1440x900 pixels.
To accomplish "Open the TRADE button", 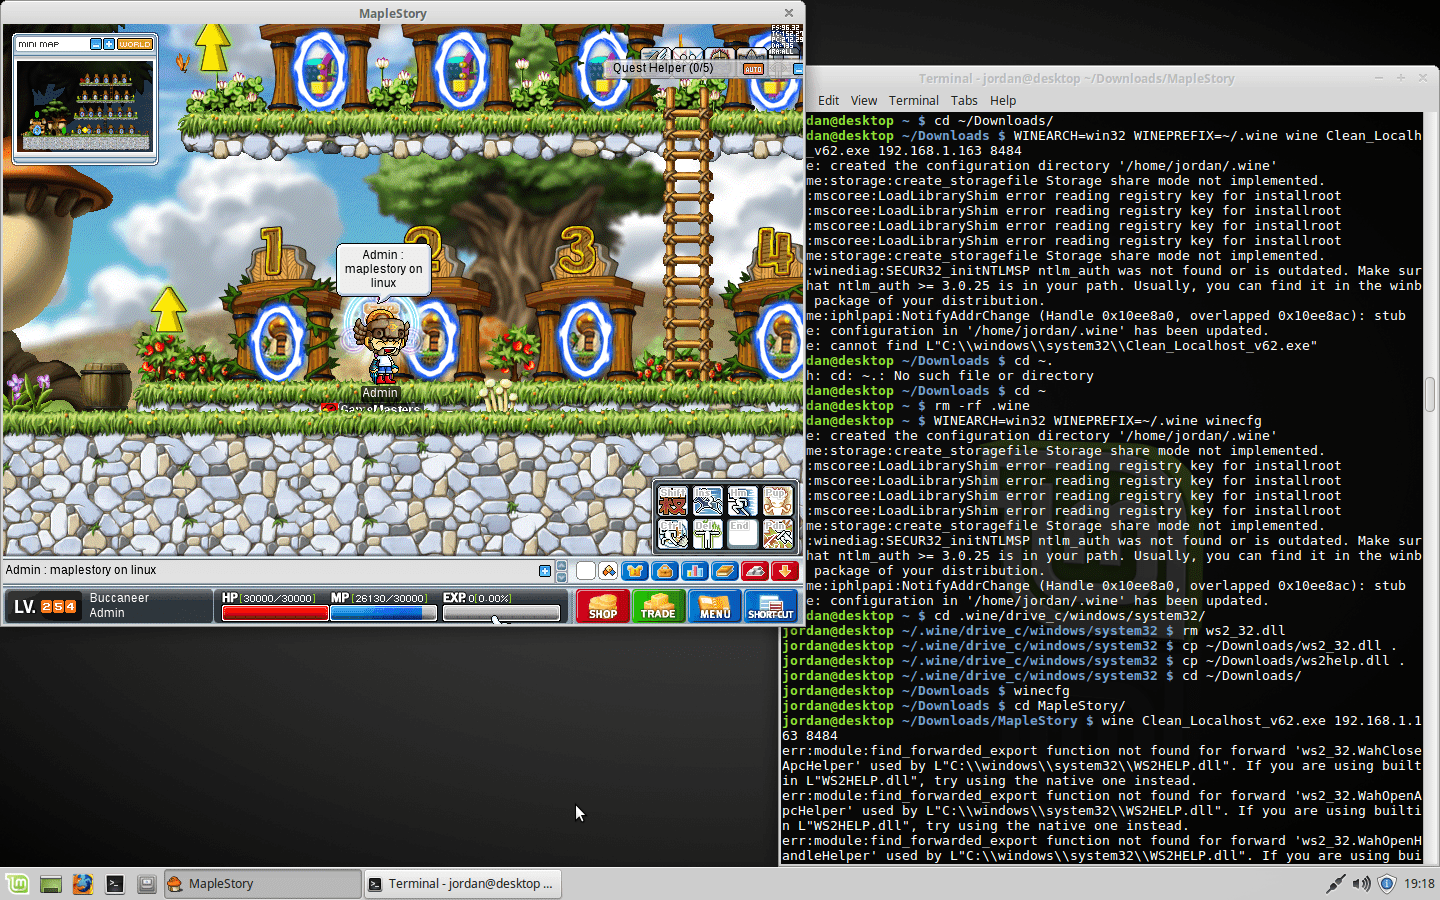I will (658, 606).
